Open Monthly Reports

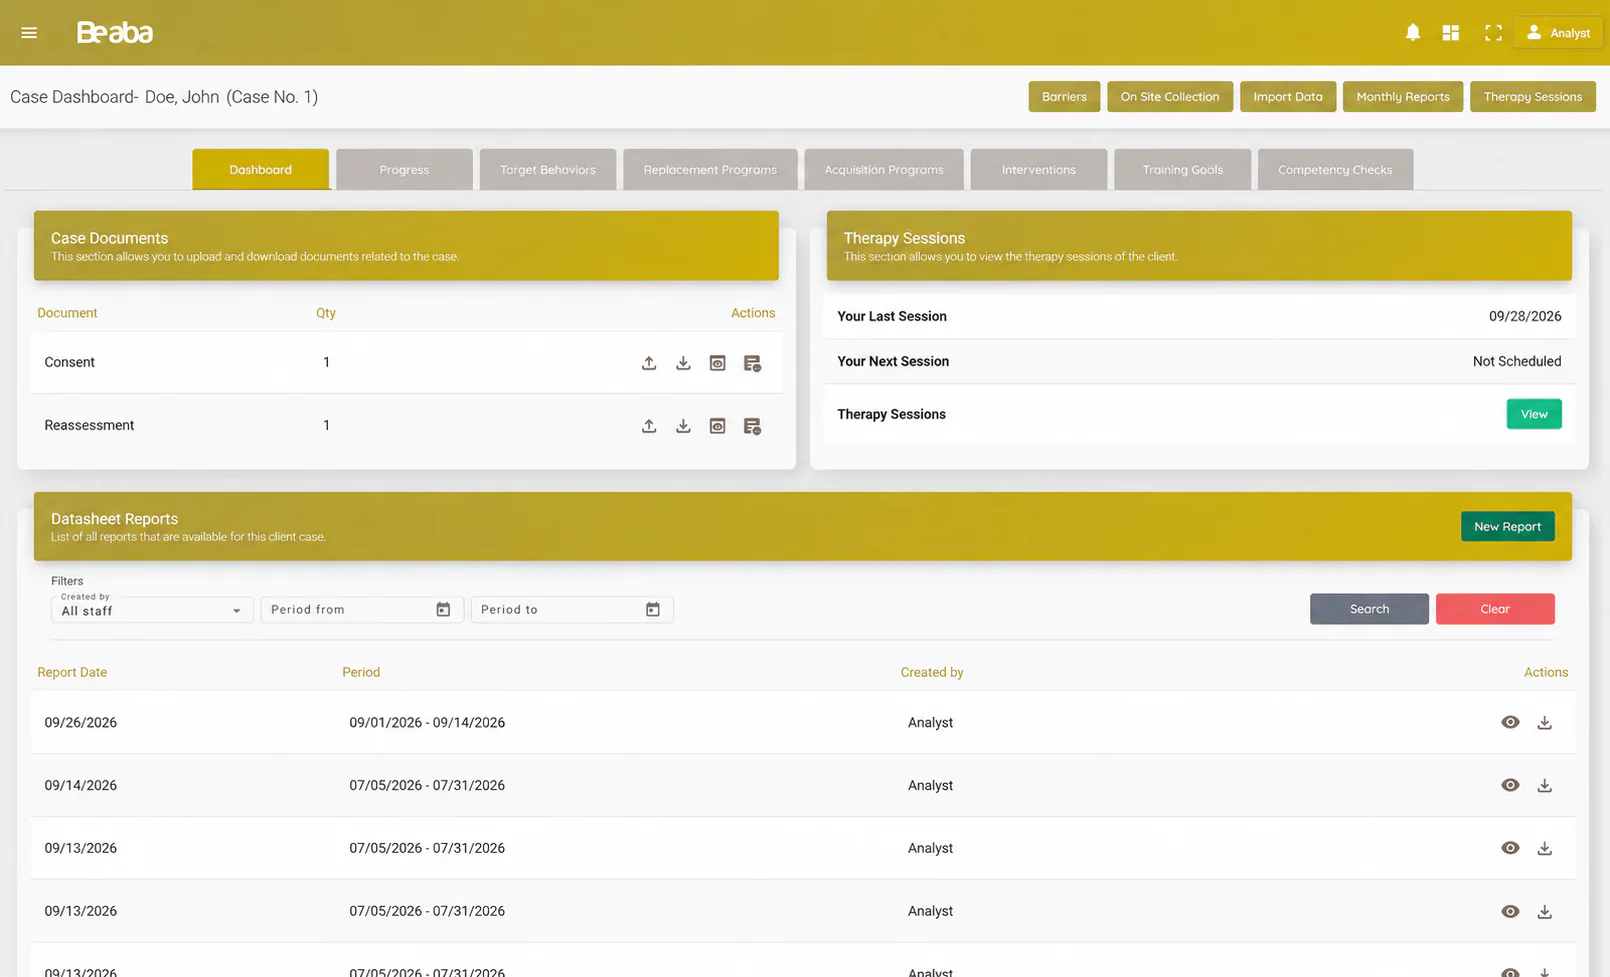(x=1403, y=97)
